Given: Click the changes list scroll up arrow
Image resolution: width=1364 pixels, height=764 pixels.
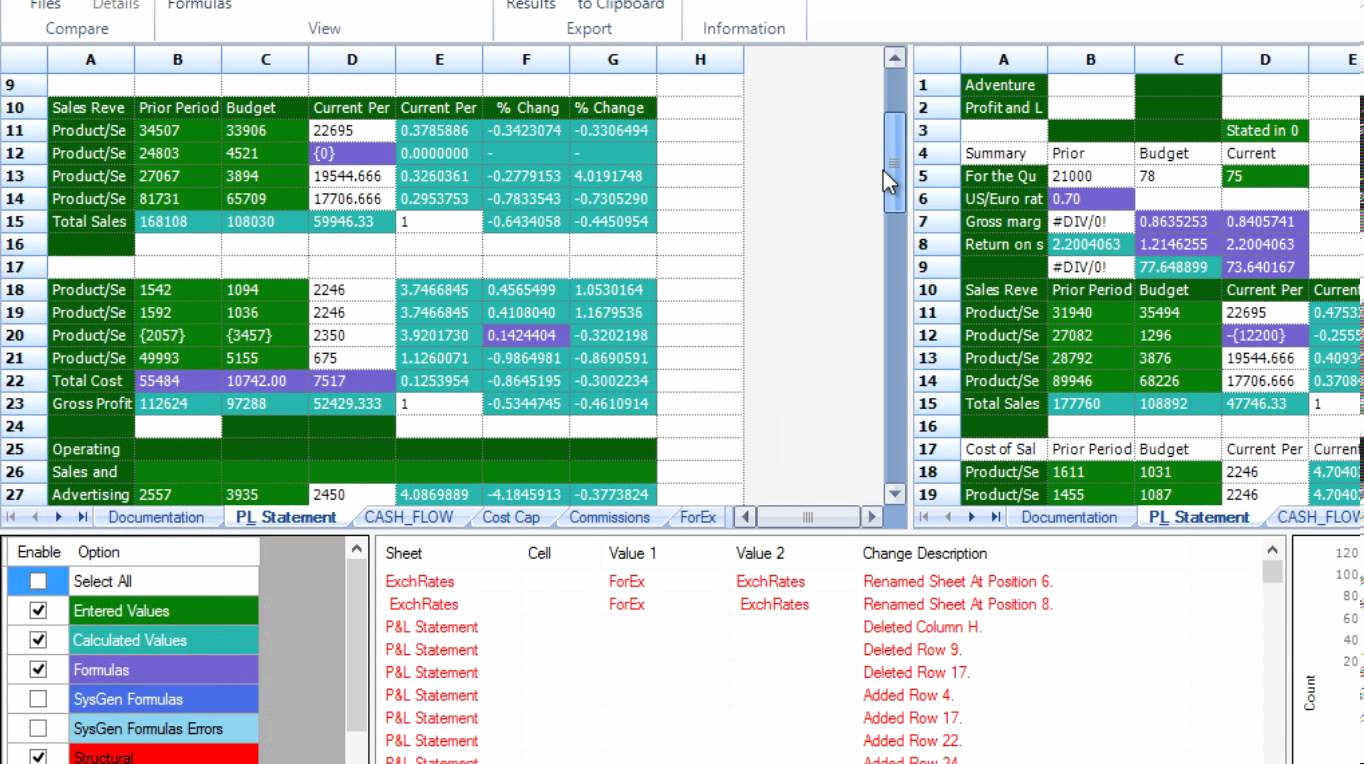Looking at the screenshot, I should click(1272, 549).
